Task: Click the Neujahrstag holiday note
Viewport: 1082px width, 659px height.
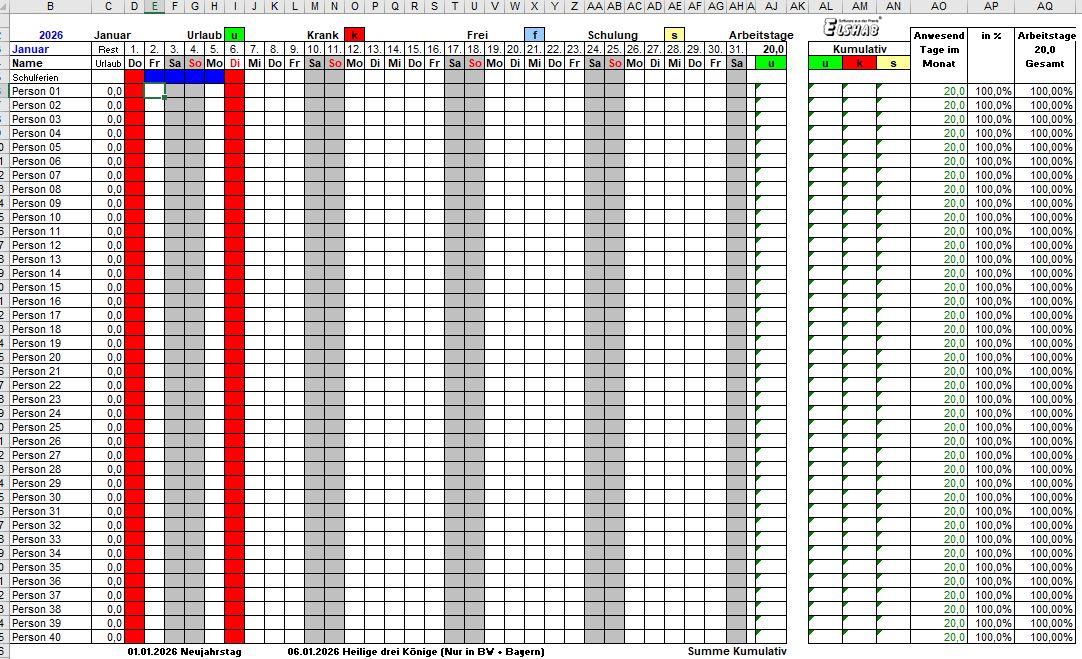Action: [x=184, y=651]
